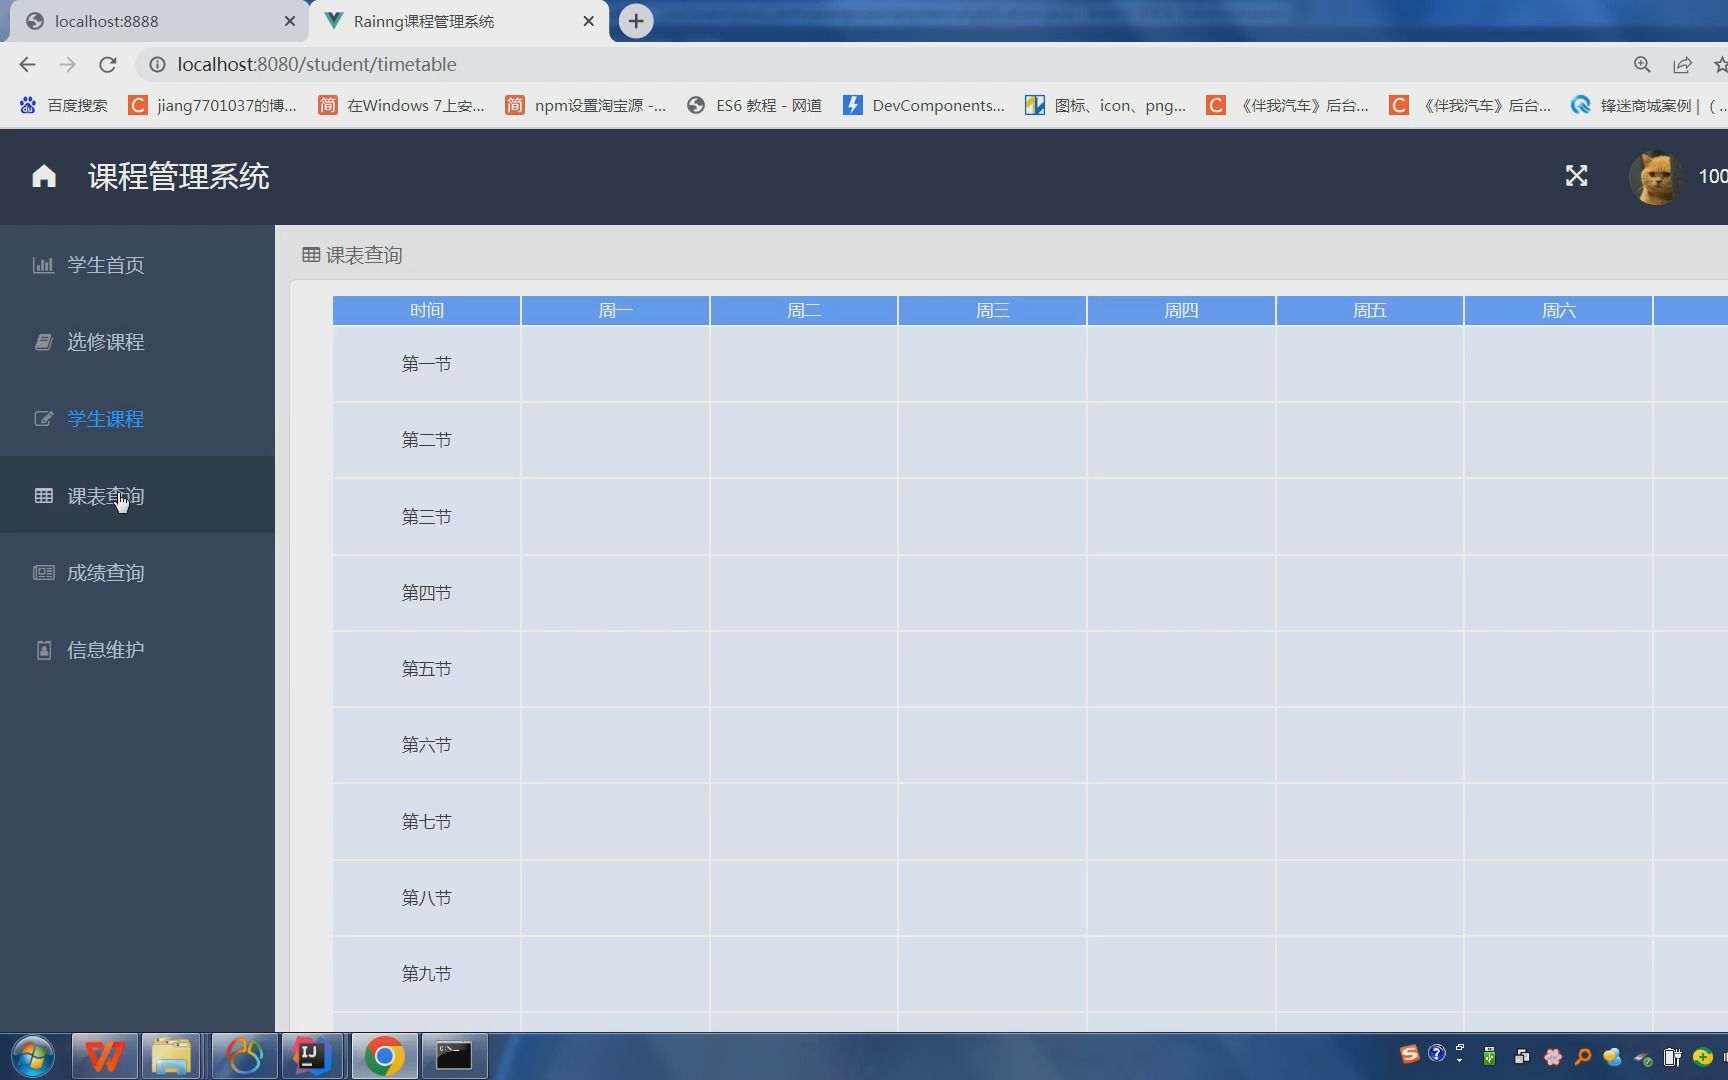The image size is (1728, 1080).
Task: Open WPS Office from the taskbar
Action: [104, 1055]
